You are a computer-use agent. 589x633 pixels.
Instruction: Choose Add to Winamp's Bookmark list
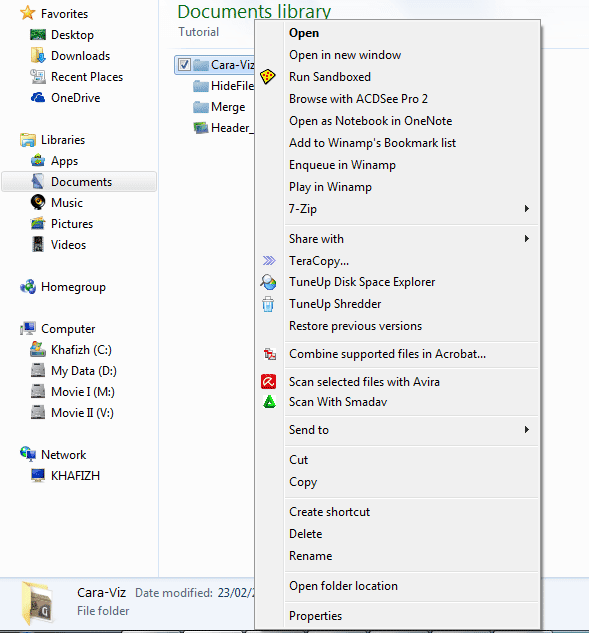(x=372, y=143)
